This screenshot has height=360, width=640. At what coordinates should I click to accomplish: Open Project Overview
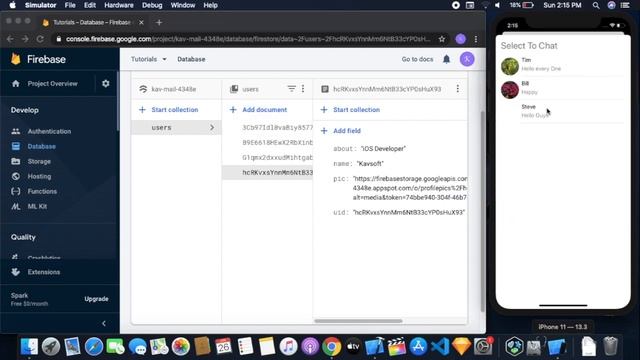tap(52, 84)
